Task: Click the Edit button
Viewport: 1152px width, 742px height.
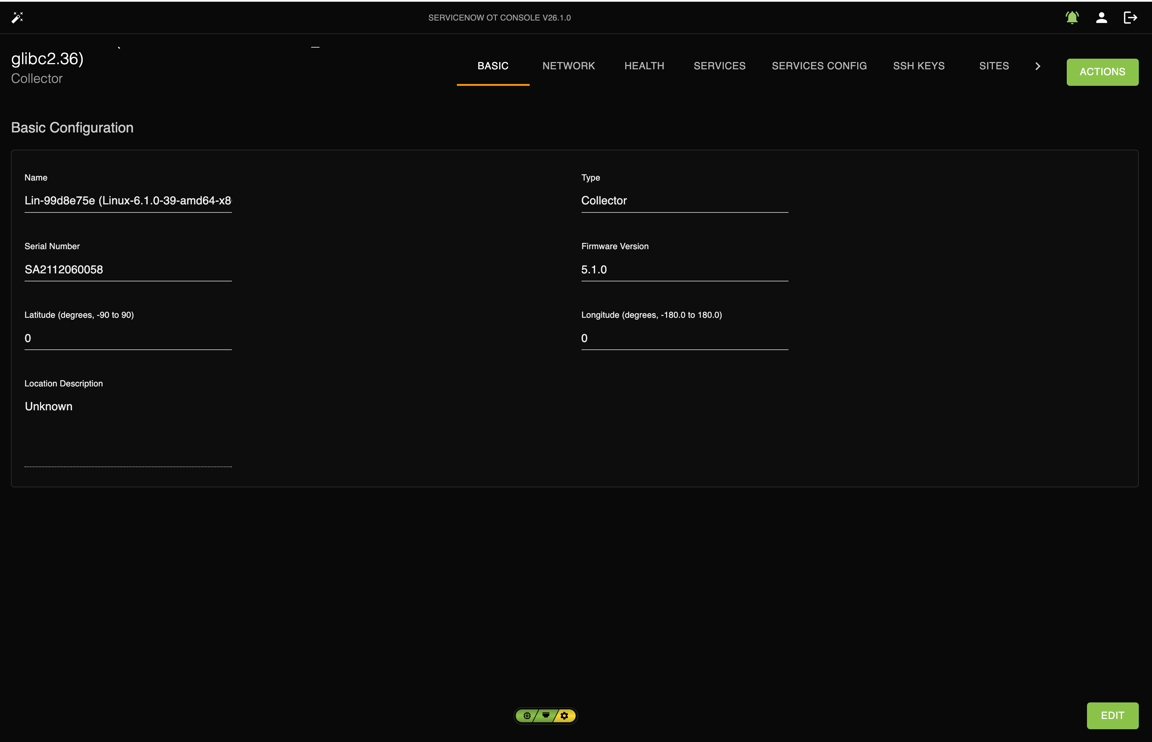Action: [1112, 716]
